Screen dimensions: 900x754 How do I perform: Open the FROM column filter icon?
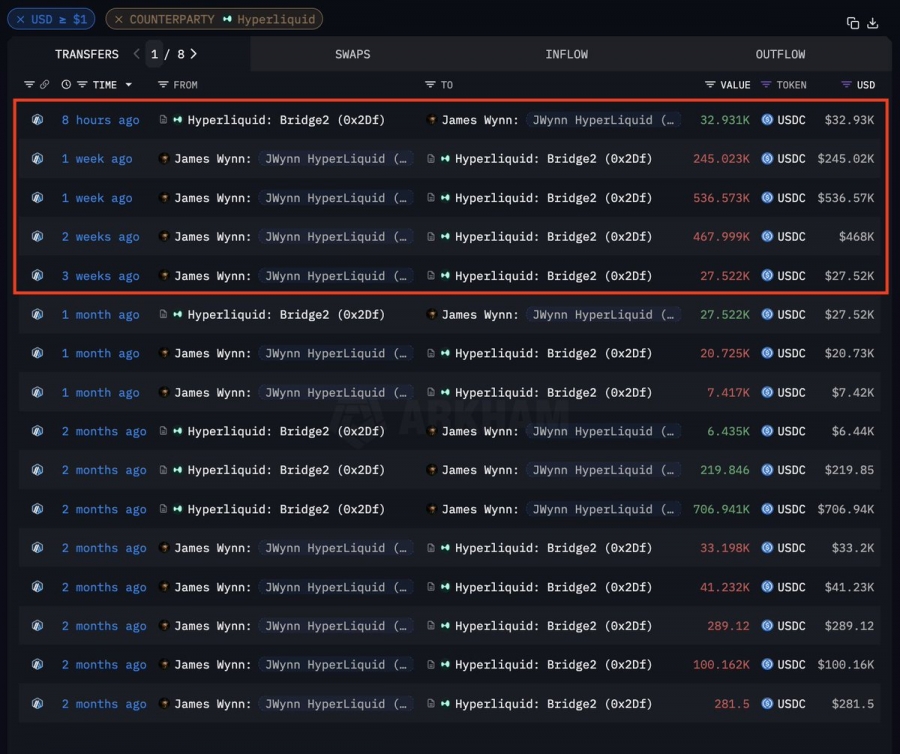point(164,85)
